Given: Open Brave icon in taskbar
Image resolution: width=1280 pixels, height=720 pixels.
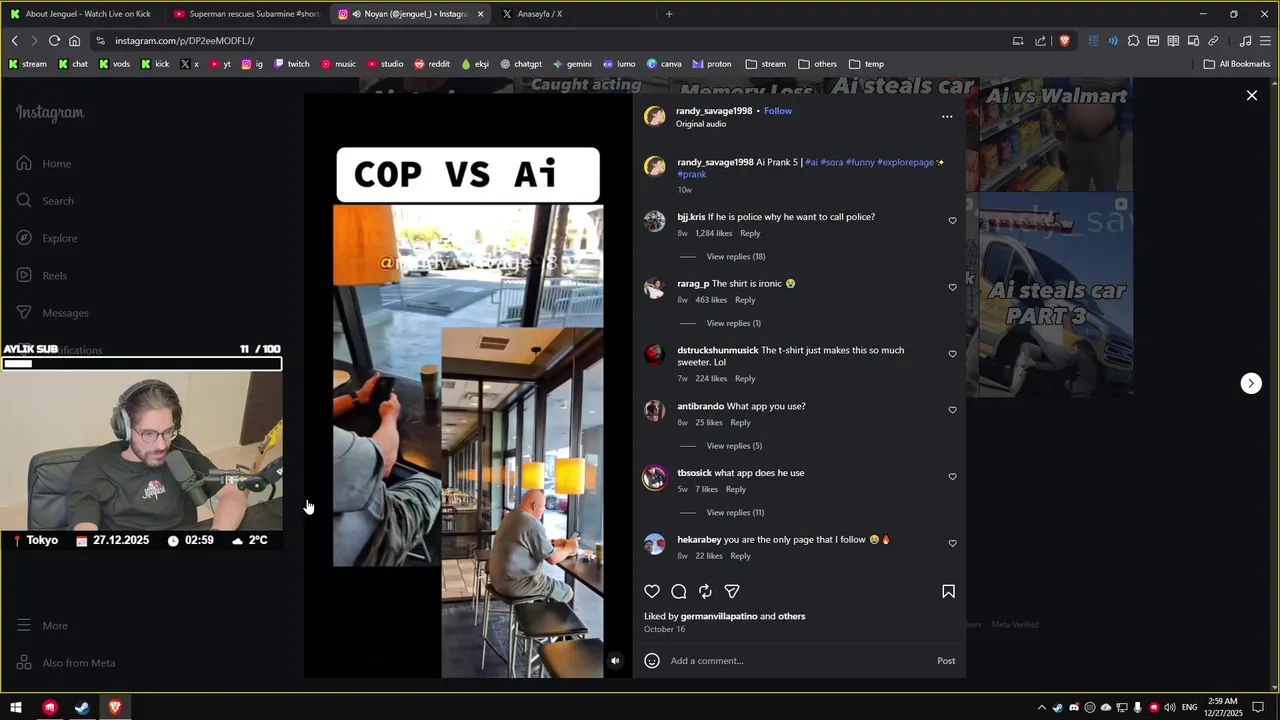Looking at the screenshot, I should (x=115, y=707).
